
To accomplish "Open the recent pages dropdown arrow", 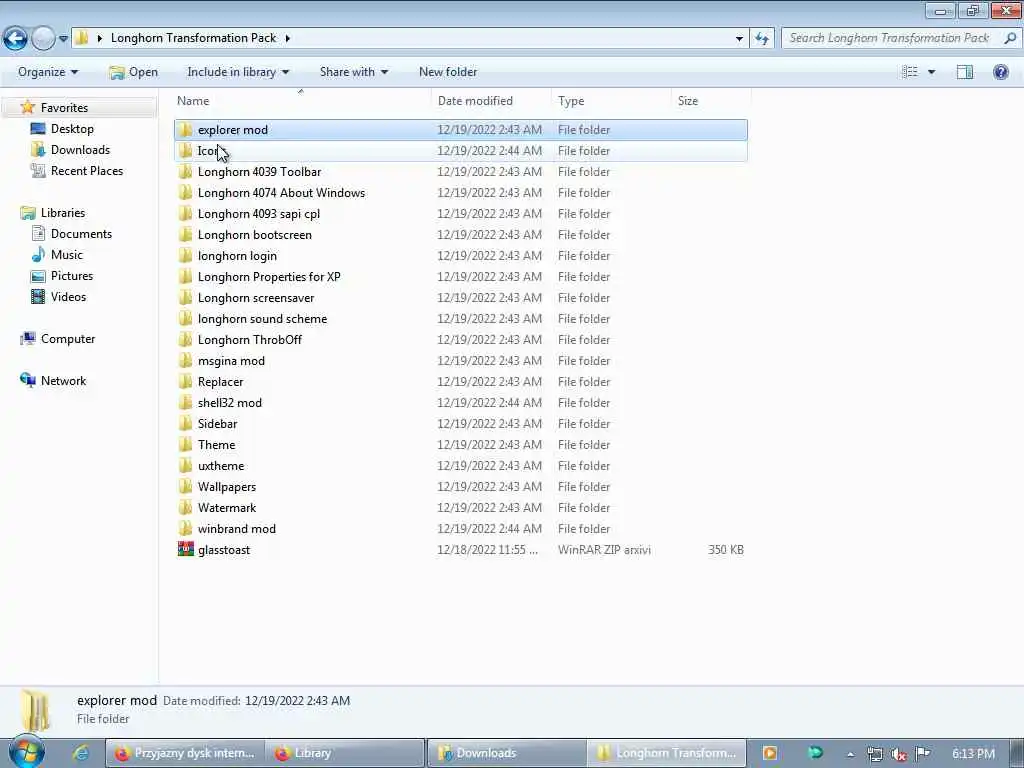I will tap(63, 39).
